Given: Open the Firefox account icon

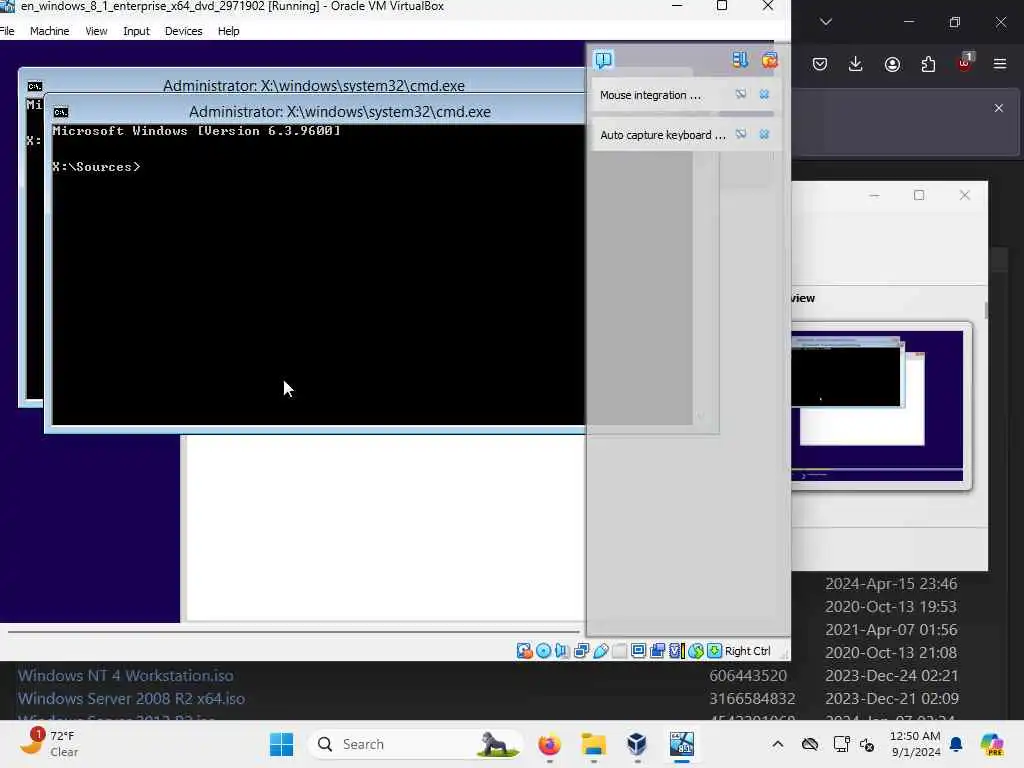Looking at the screenshot, I should pos(892,64).
